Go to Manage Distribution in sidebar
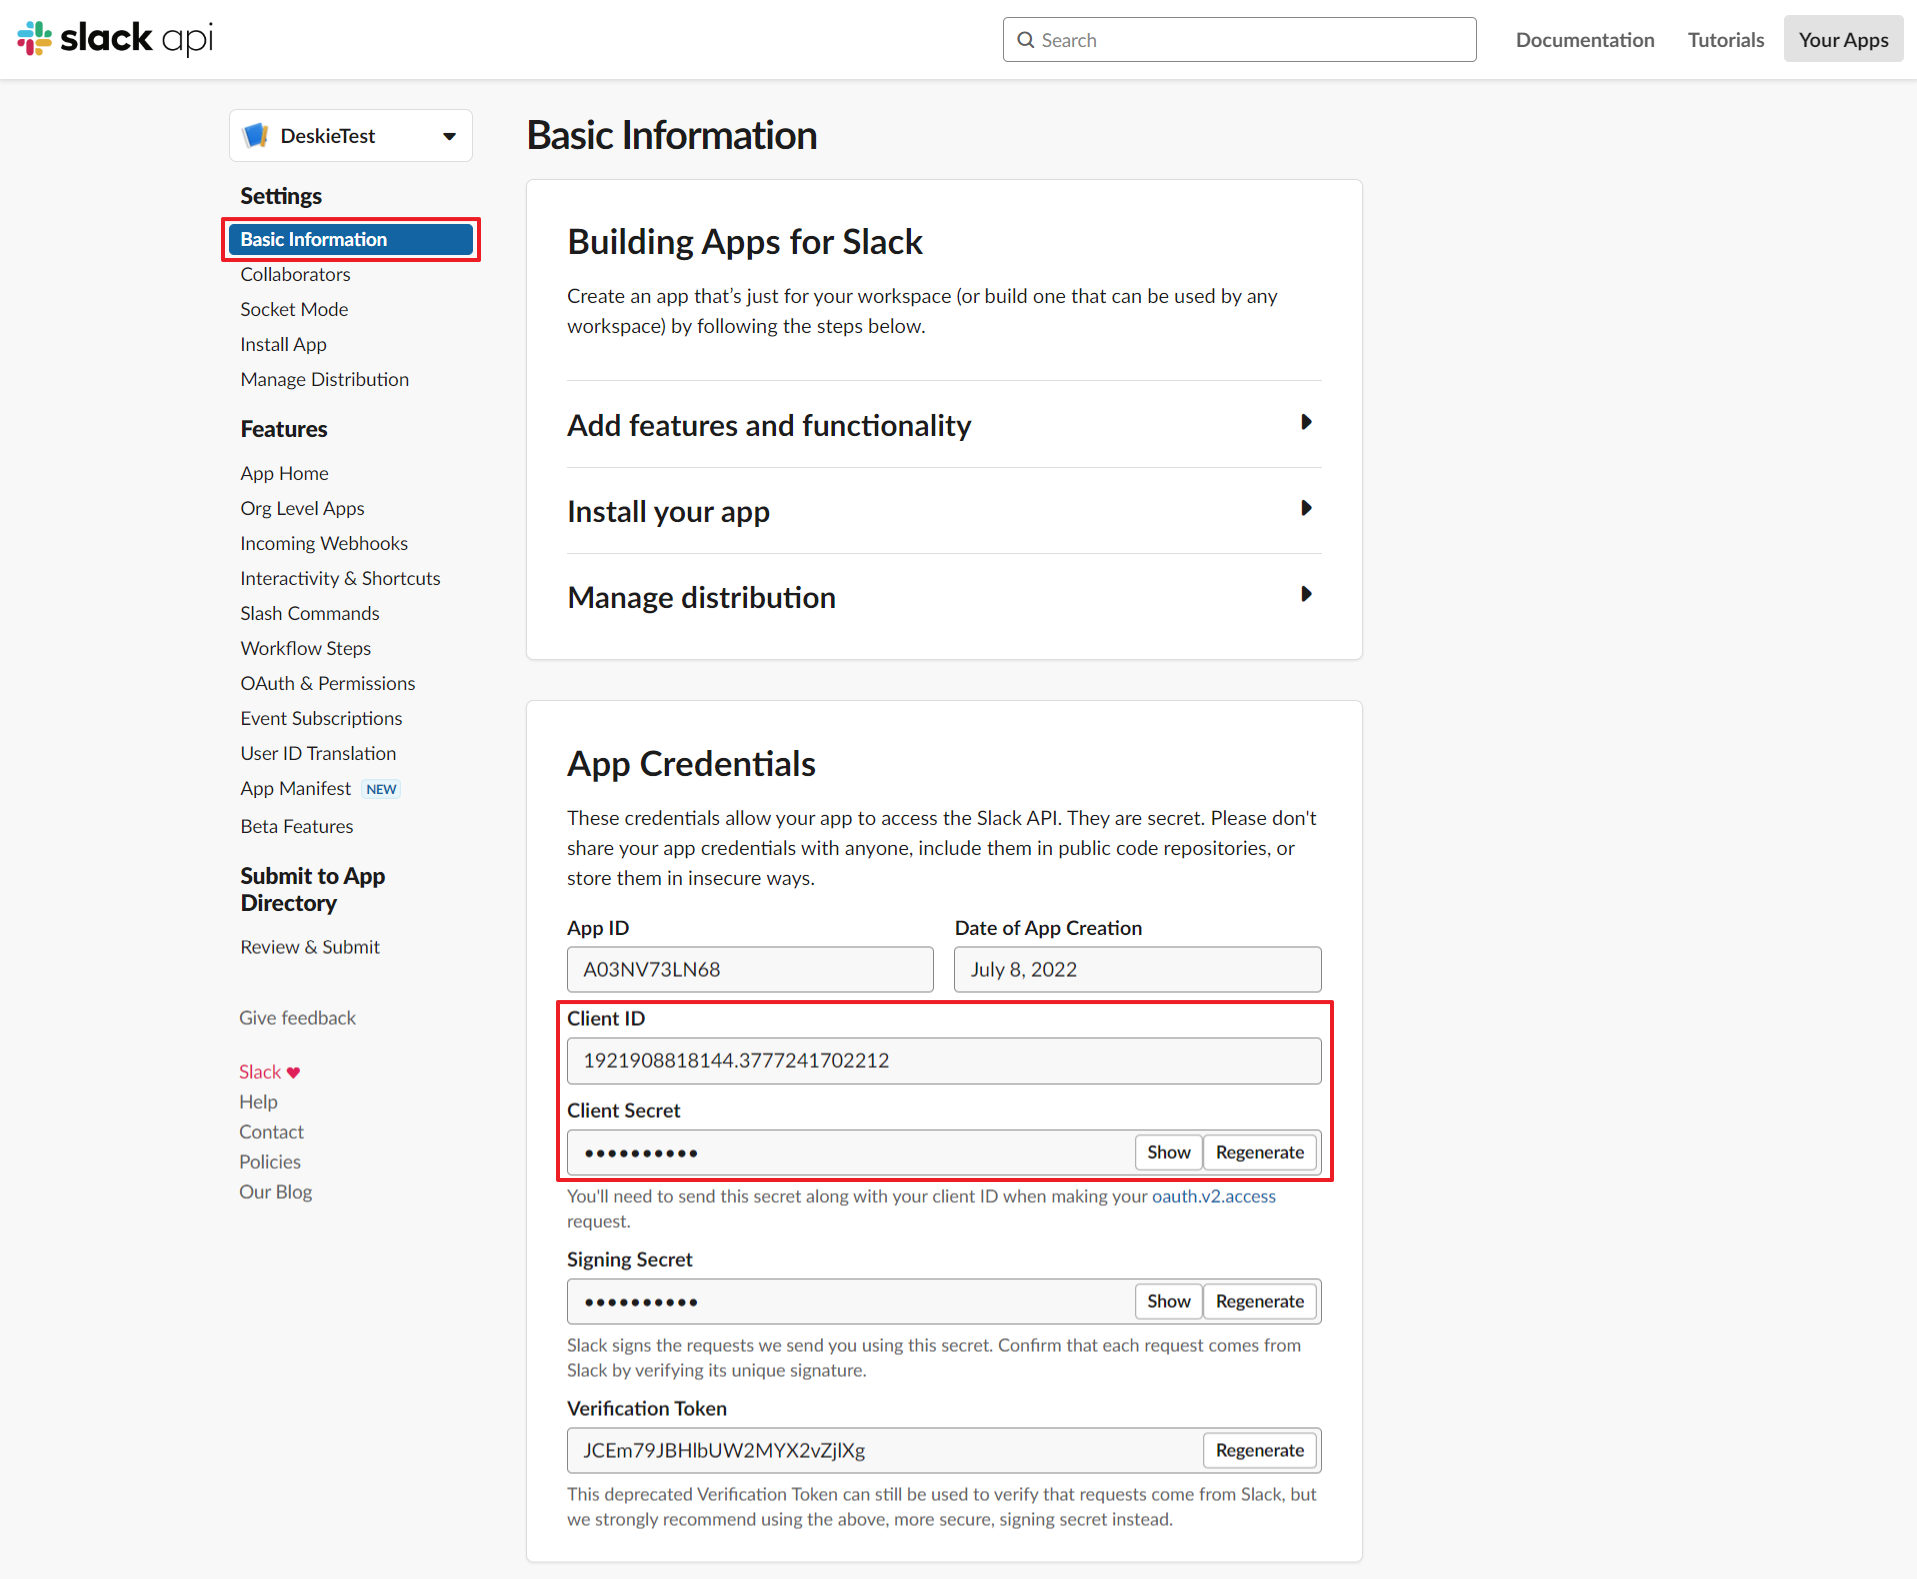This screenshot has width=1917, height=1579. [324, 379]
